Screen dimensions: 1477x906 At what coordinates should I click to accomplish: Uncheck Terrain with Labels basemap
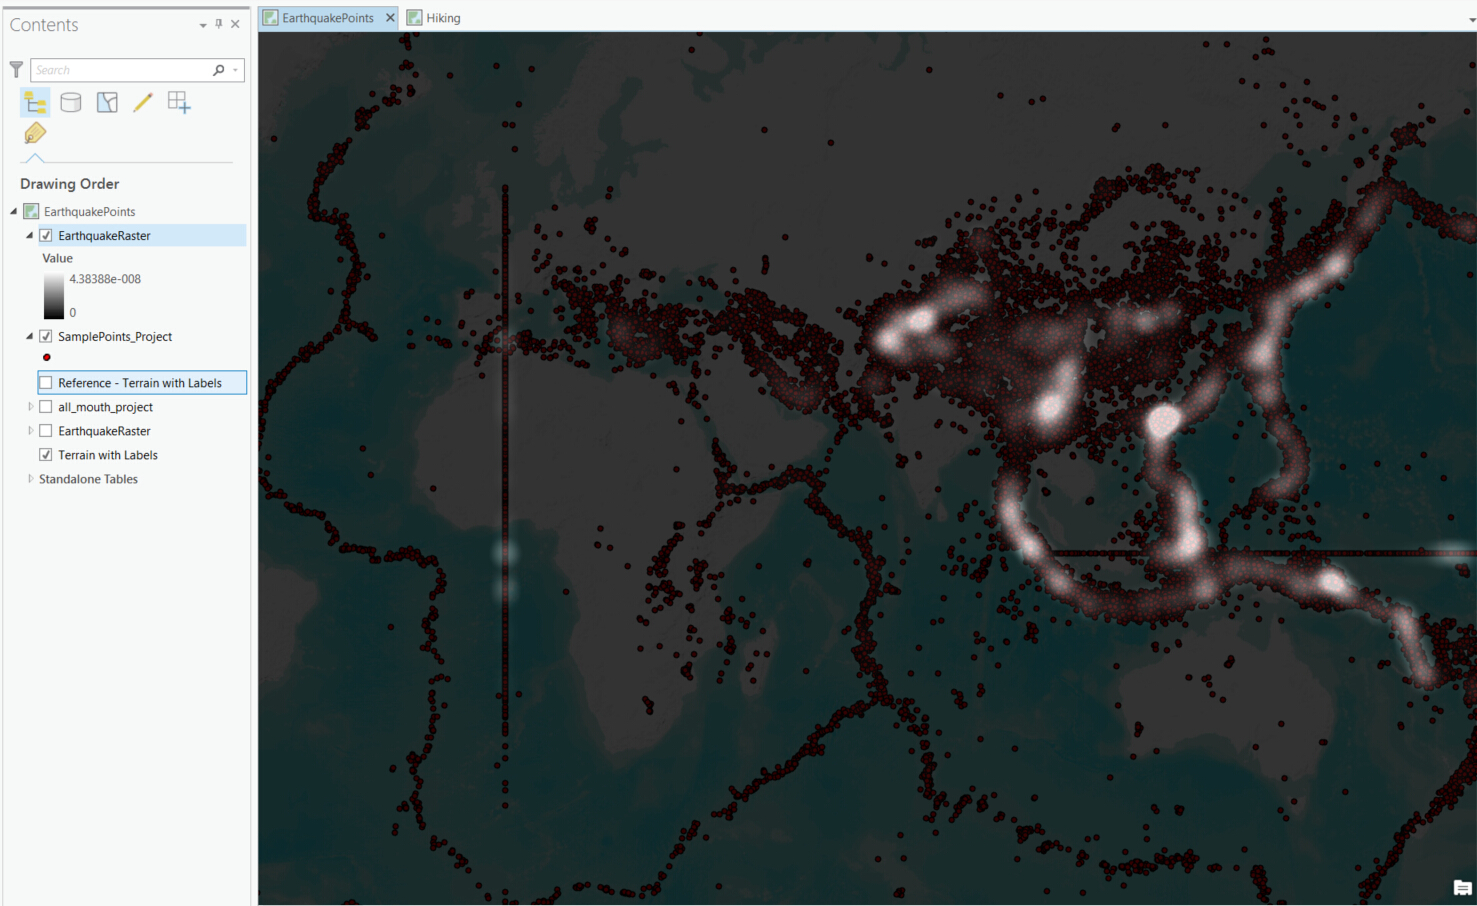point(46,455)
